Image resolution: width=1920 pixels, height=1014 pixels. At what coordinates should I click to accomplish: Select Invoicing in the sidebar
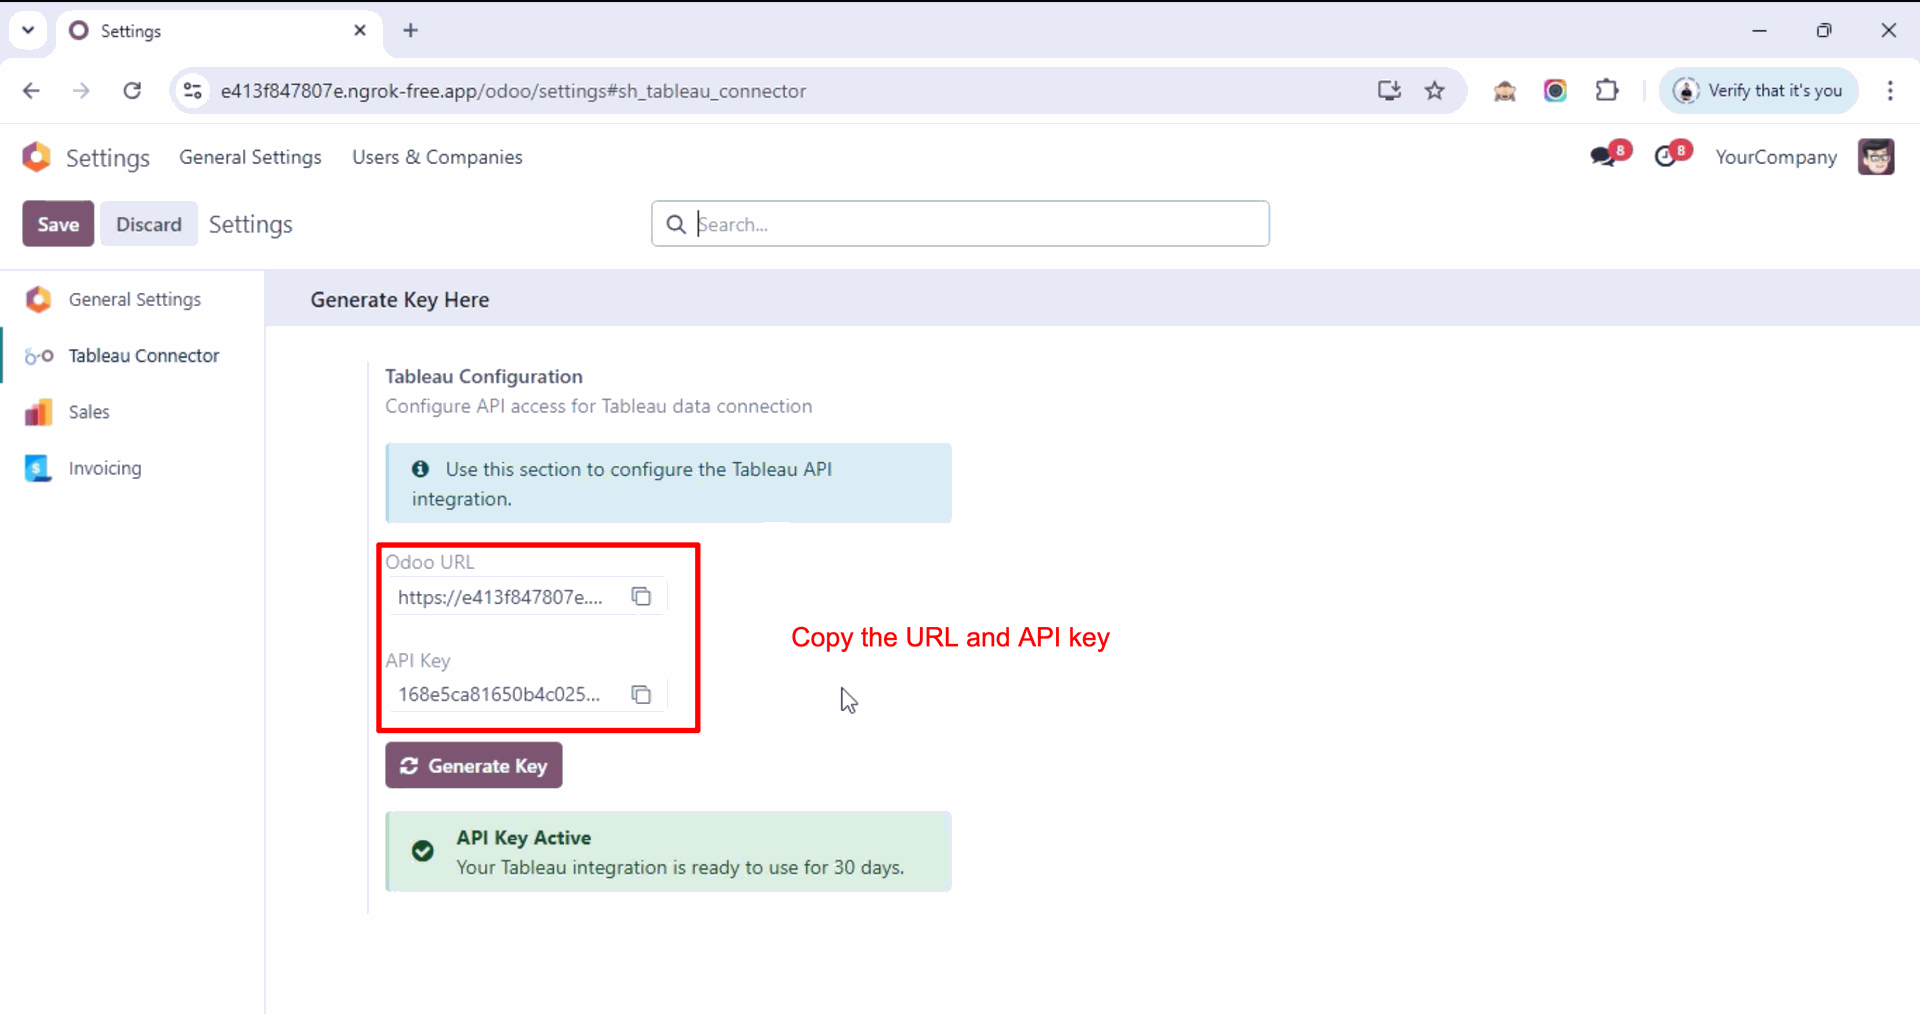click(132, 468)
